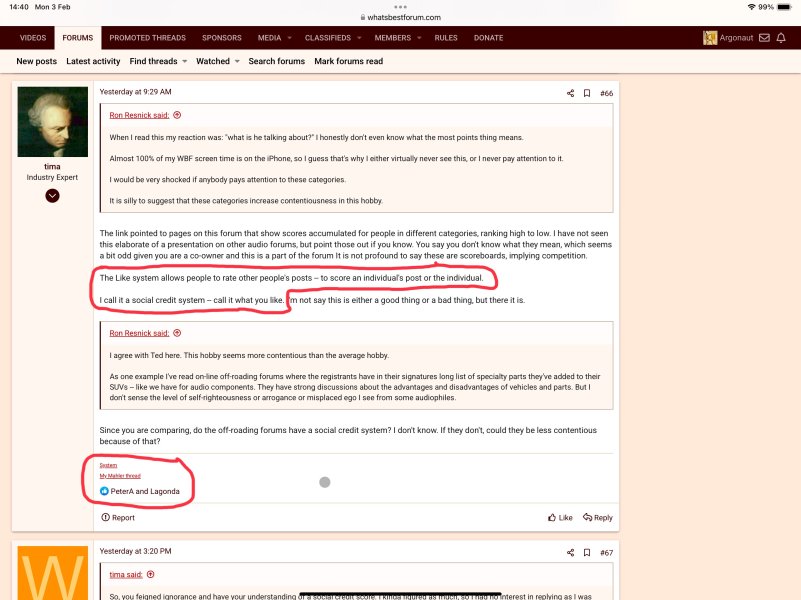Click the blue like reaction icon
801x600 pixels.
click(104, 491)
